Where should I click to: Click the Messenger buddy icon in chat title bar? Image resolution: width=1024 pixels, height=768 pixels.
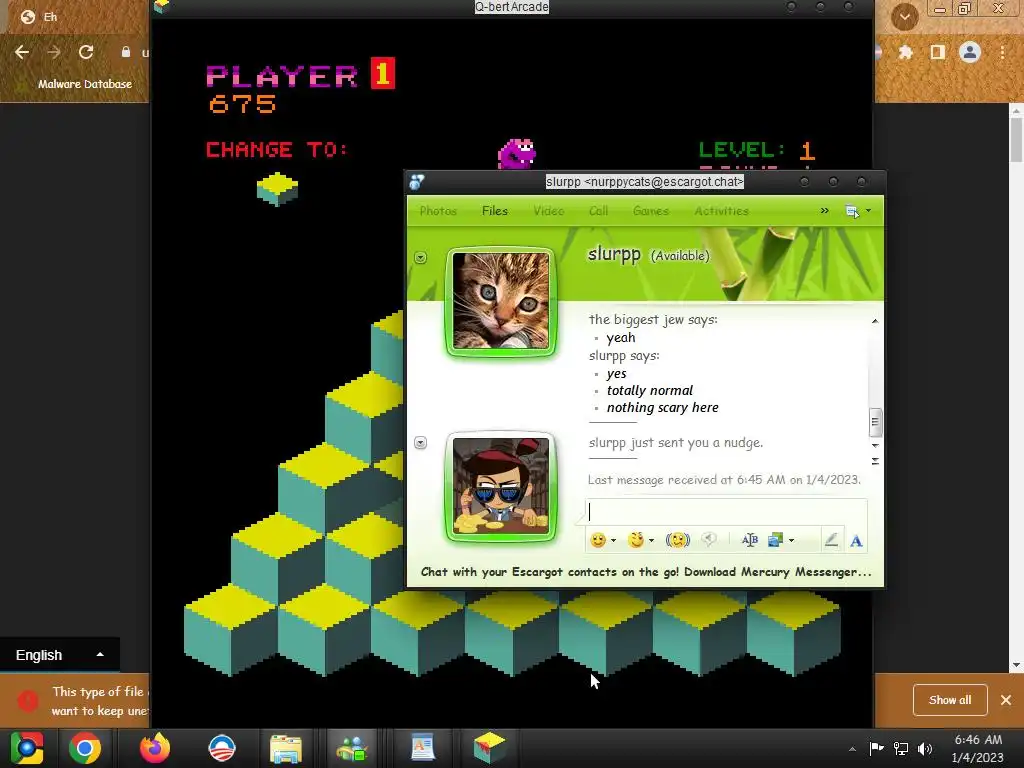coord(417,182)
